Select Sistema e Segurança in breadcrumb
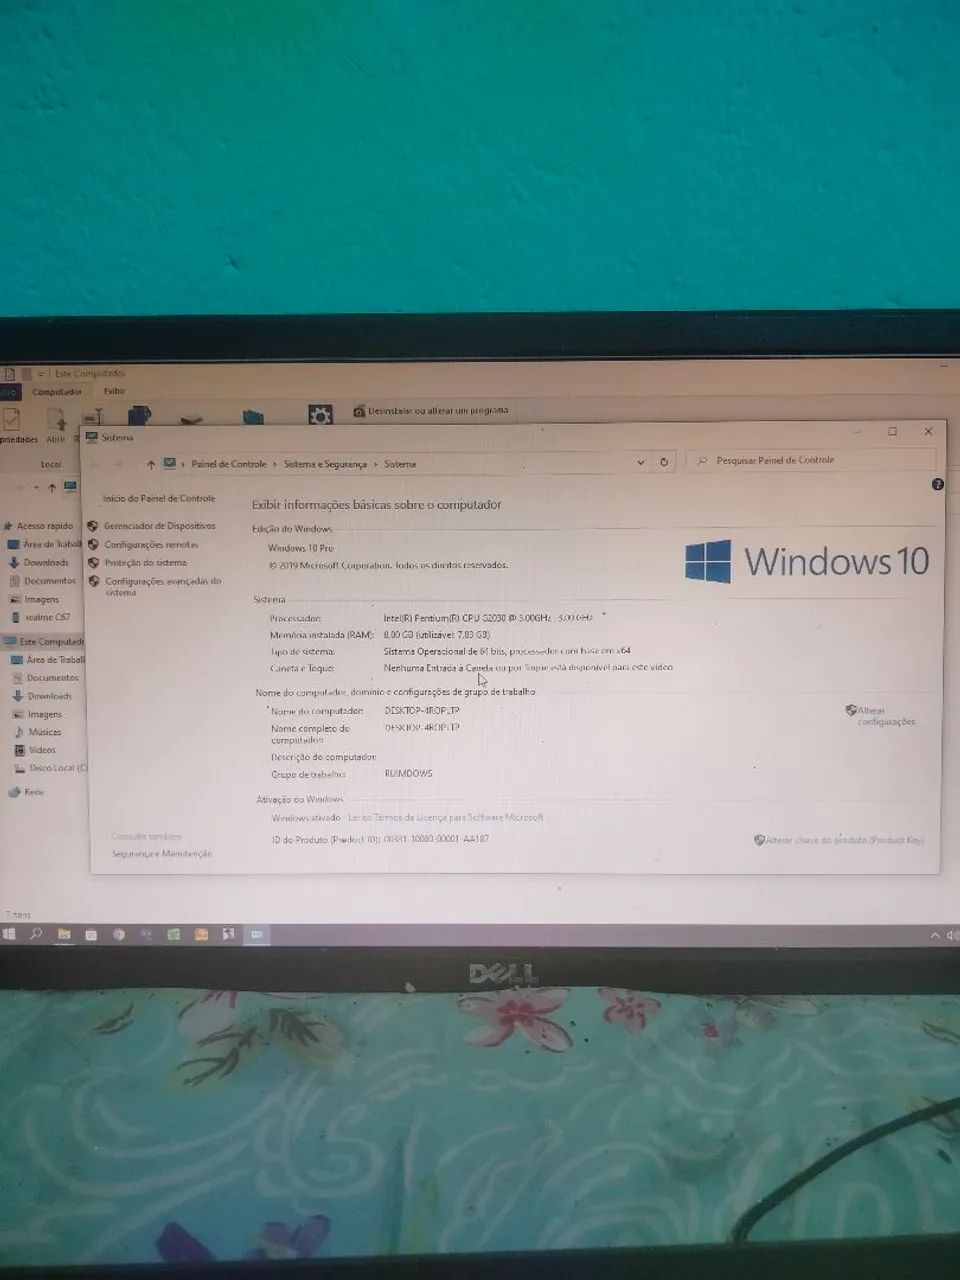The height and width of the screenshot is (1280, 960). point(325,464)
